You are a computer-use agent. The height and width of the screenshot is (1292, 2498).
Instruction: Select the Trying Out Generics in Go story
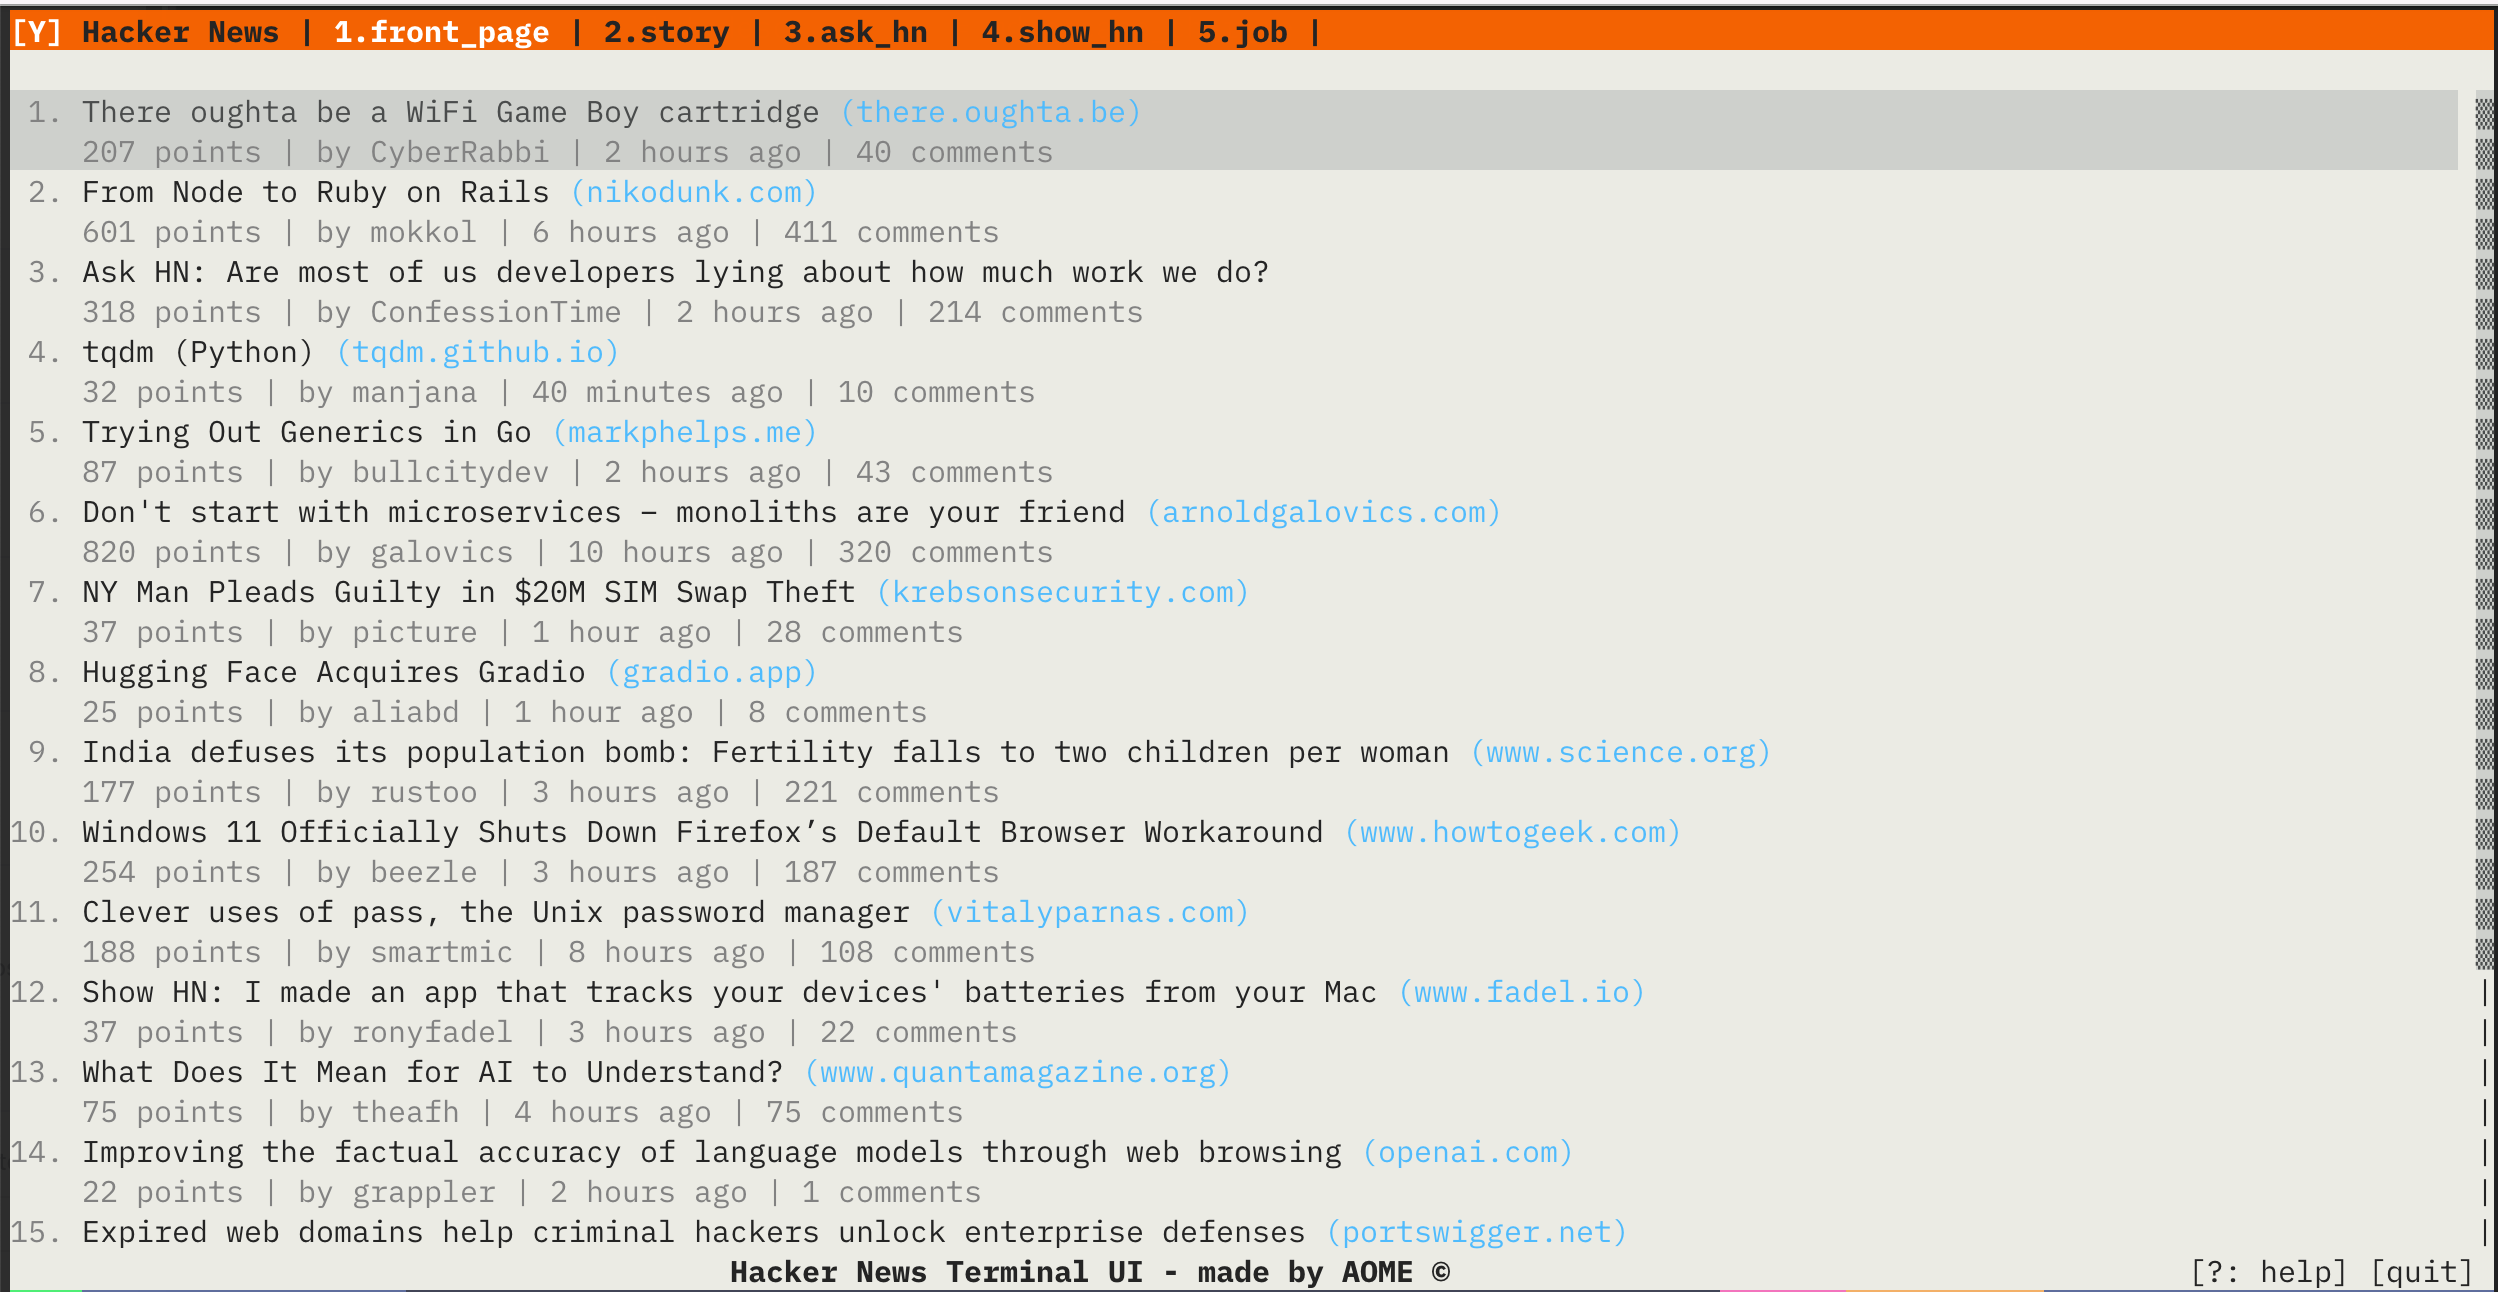tap(306, 432)
